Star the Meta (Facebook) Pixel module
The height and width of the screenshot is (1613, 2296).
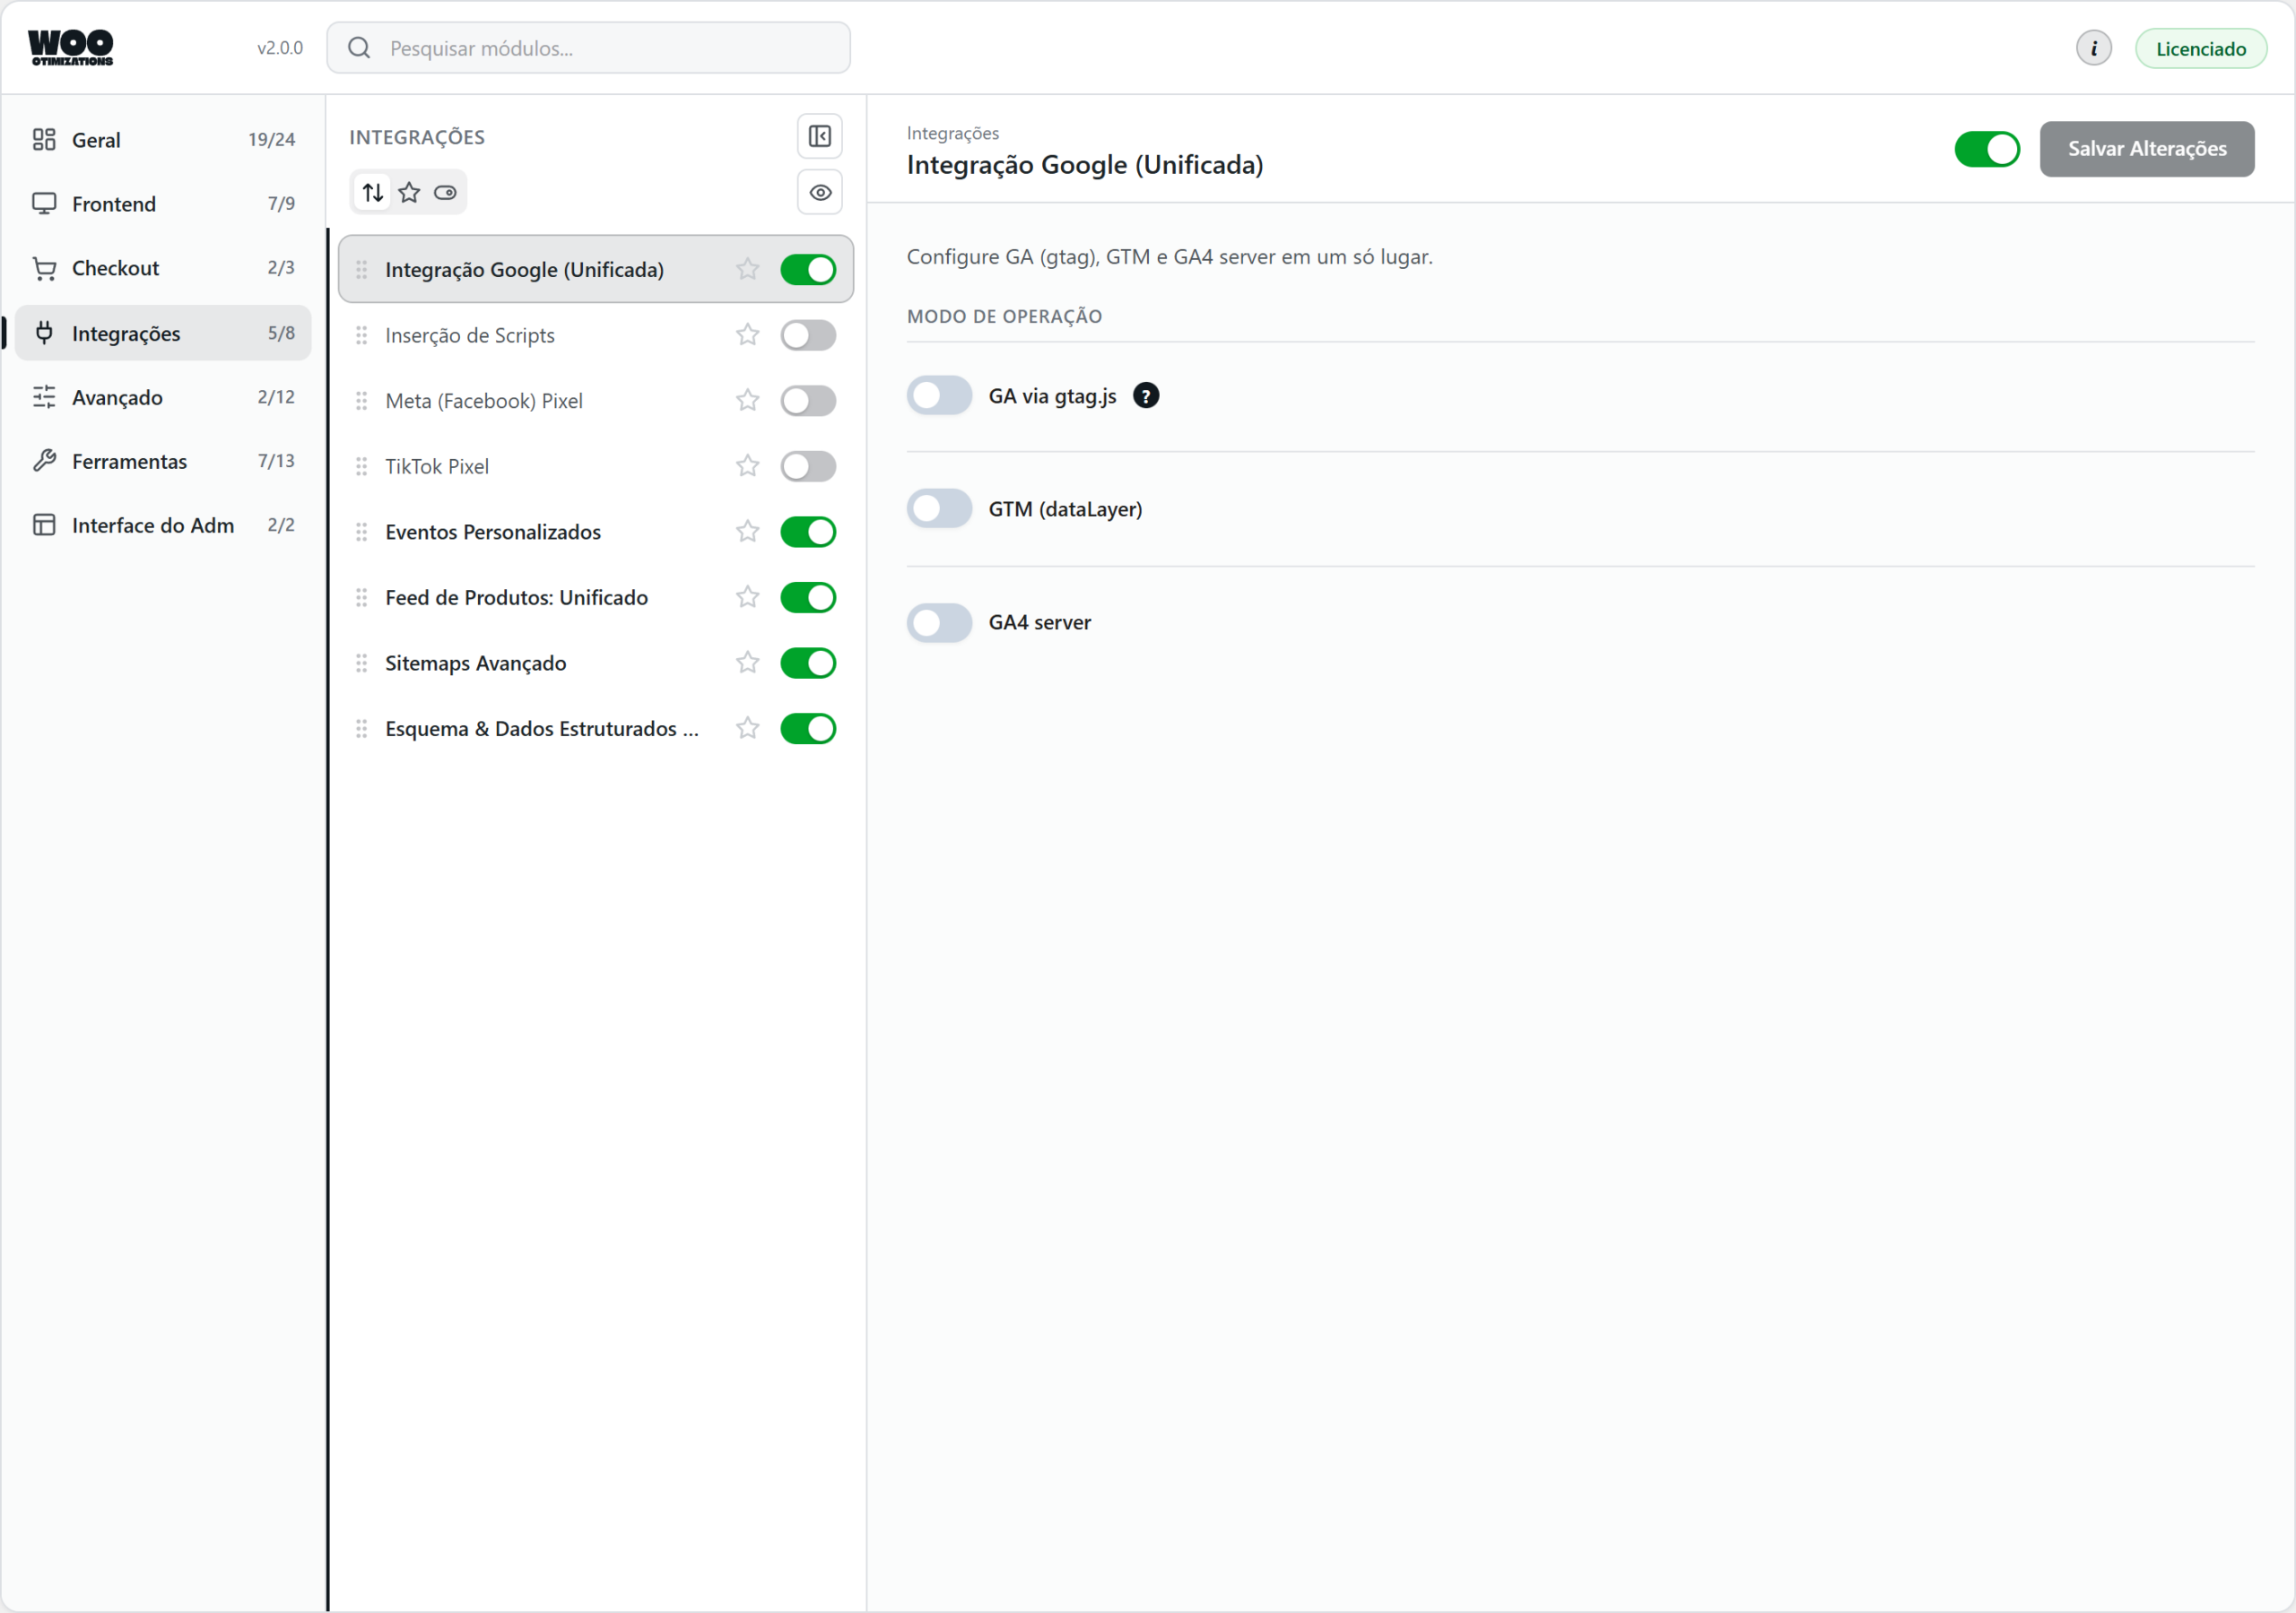click(x=747, y=401)
